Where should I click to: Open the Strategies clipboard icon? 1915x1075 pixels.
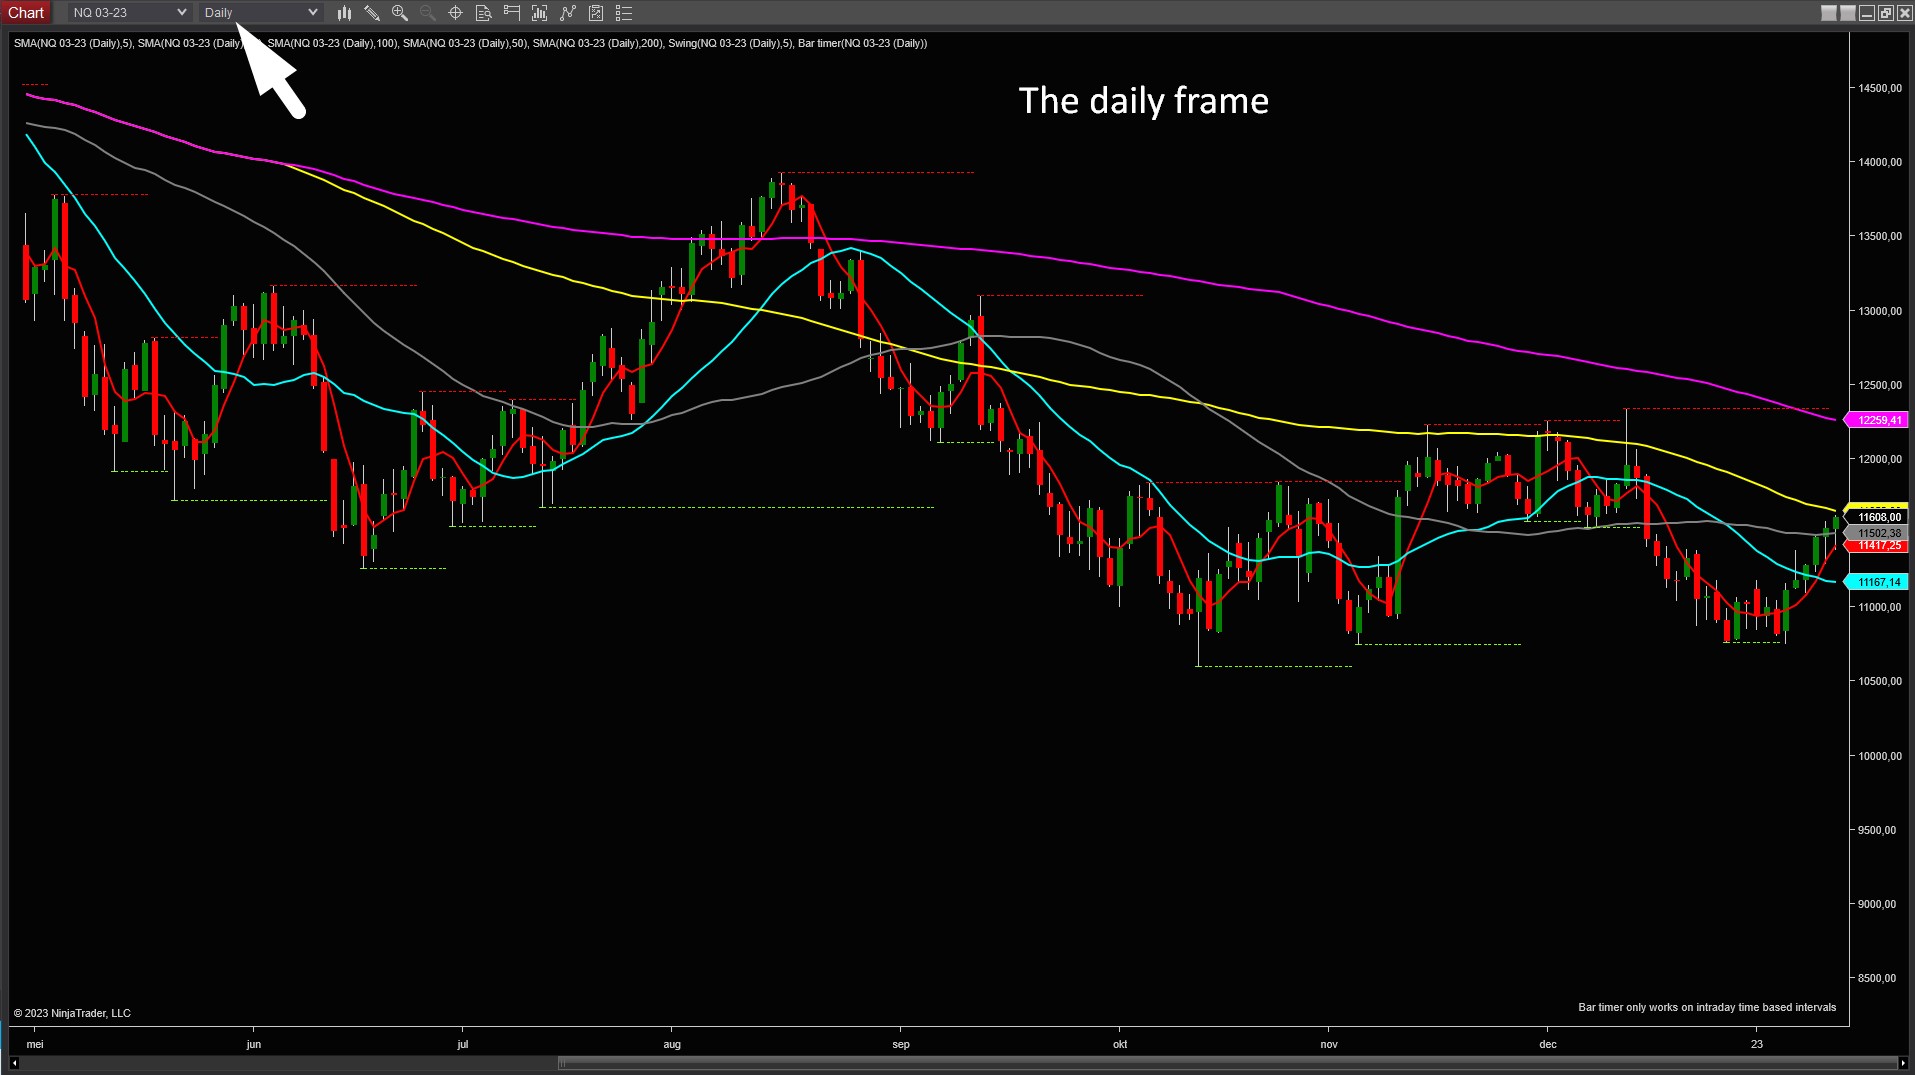595,13
